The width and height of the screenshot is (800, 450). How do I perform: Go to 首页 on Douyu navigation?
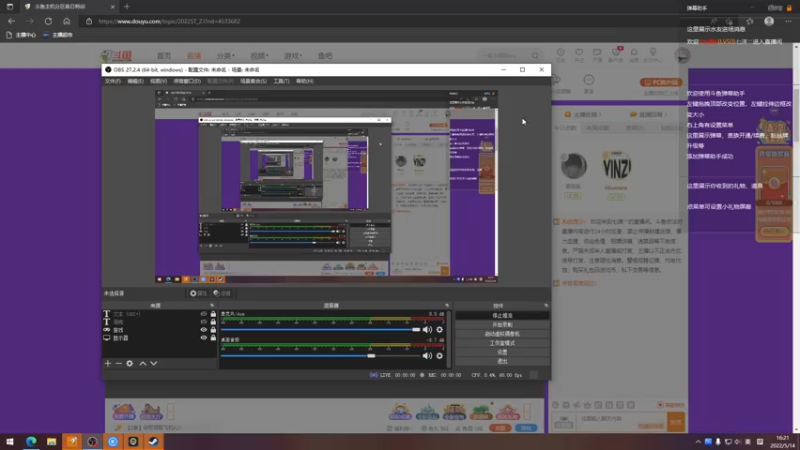coord(164,56)
